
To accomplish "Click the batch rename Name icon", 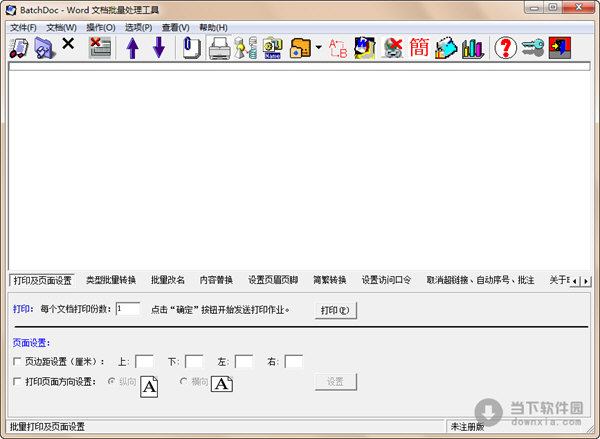I will pyautogui.click(x=272, y=48).
